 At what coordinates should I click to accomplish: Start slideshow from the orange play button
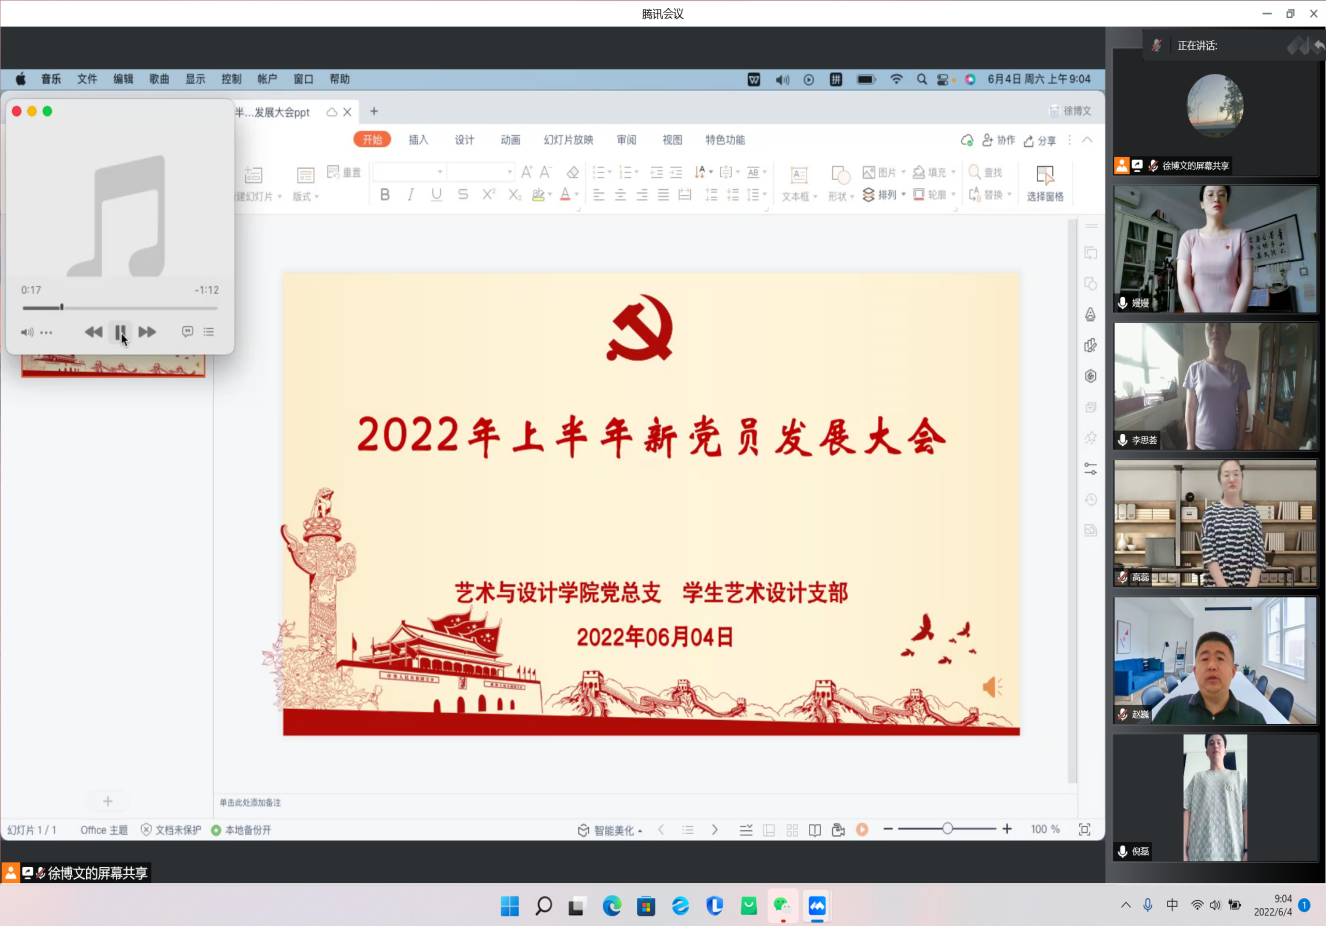pyautogui.click(x=862, y=830)
